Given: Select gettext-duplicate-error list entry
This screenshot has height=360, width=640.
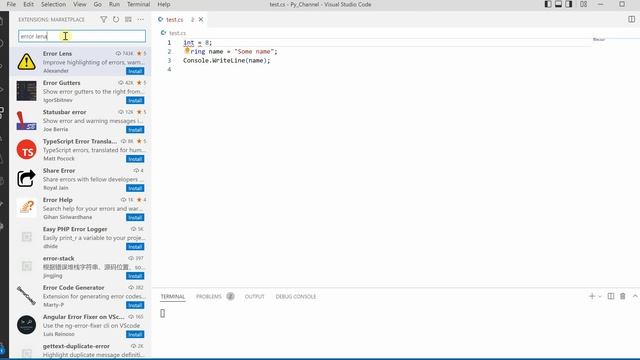Looking at the screenshot, I should 80,350.
